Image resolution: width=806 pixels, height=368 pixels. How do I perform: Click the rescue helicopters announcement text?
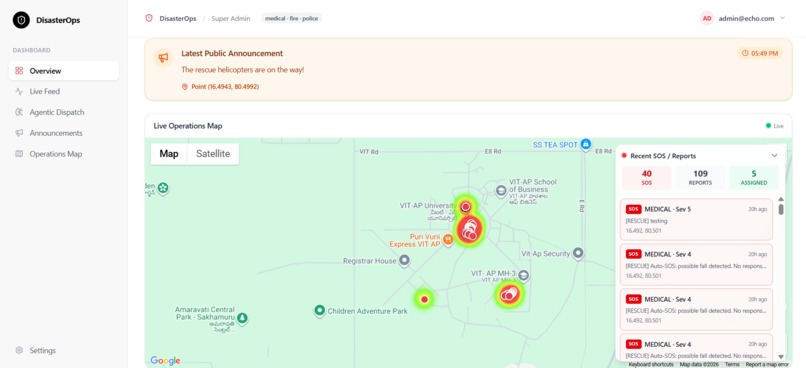click(243, 69)
